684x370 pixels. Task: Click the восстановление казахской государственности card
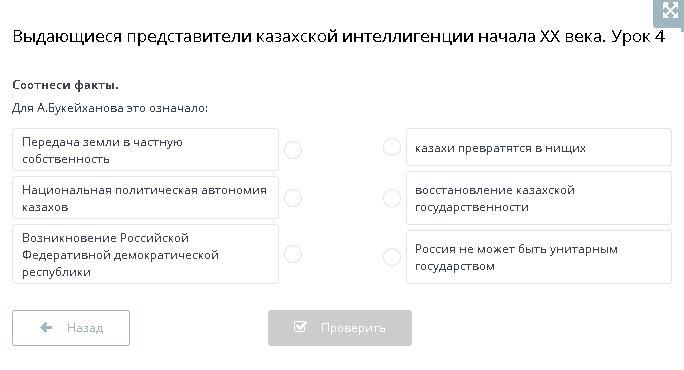[539, 198]
